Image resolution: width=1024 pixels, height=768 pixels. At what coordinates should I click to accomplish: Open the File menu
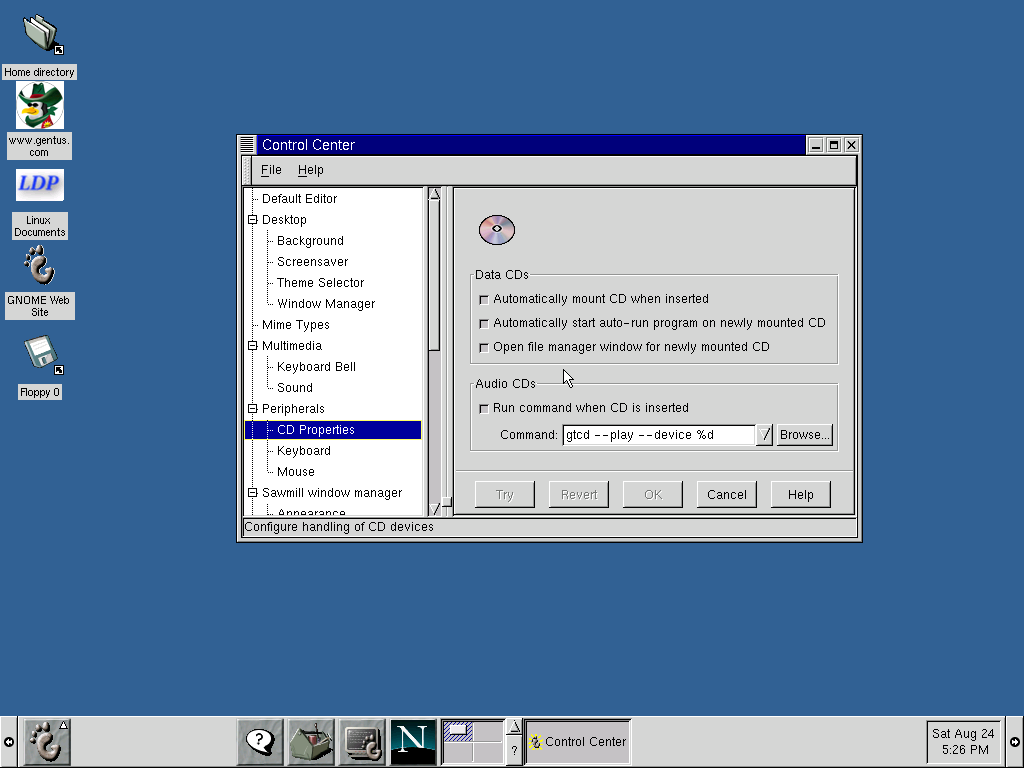tap(271, 170)
